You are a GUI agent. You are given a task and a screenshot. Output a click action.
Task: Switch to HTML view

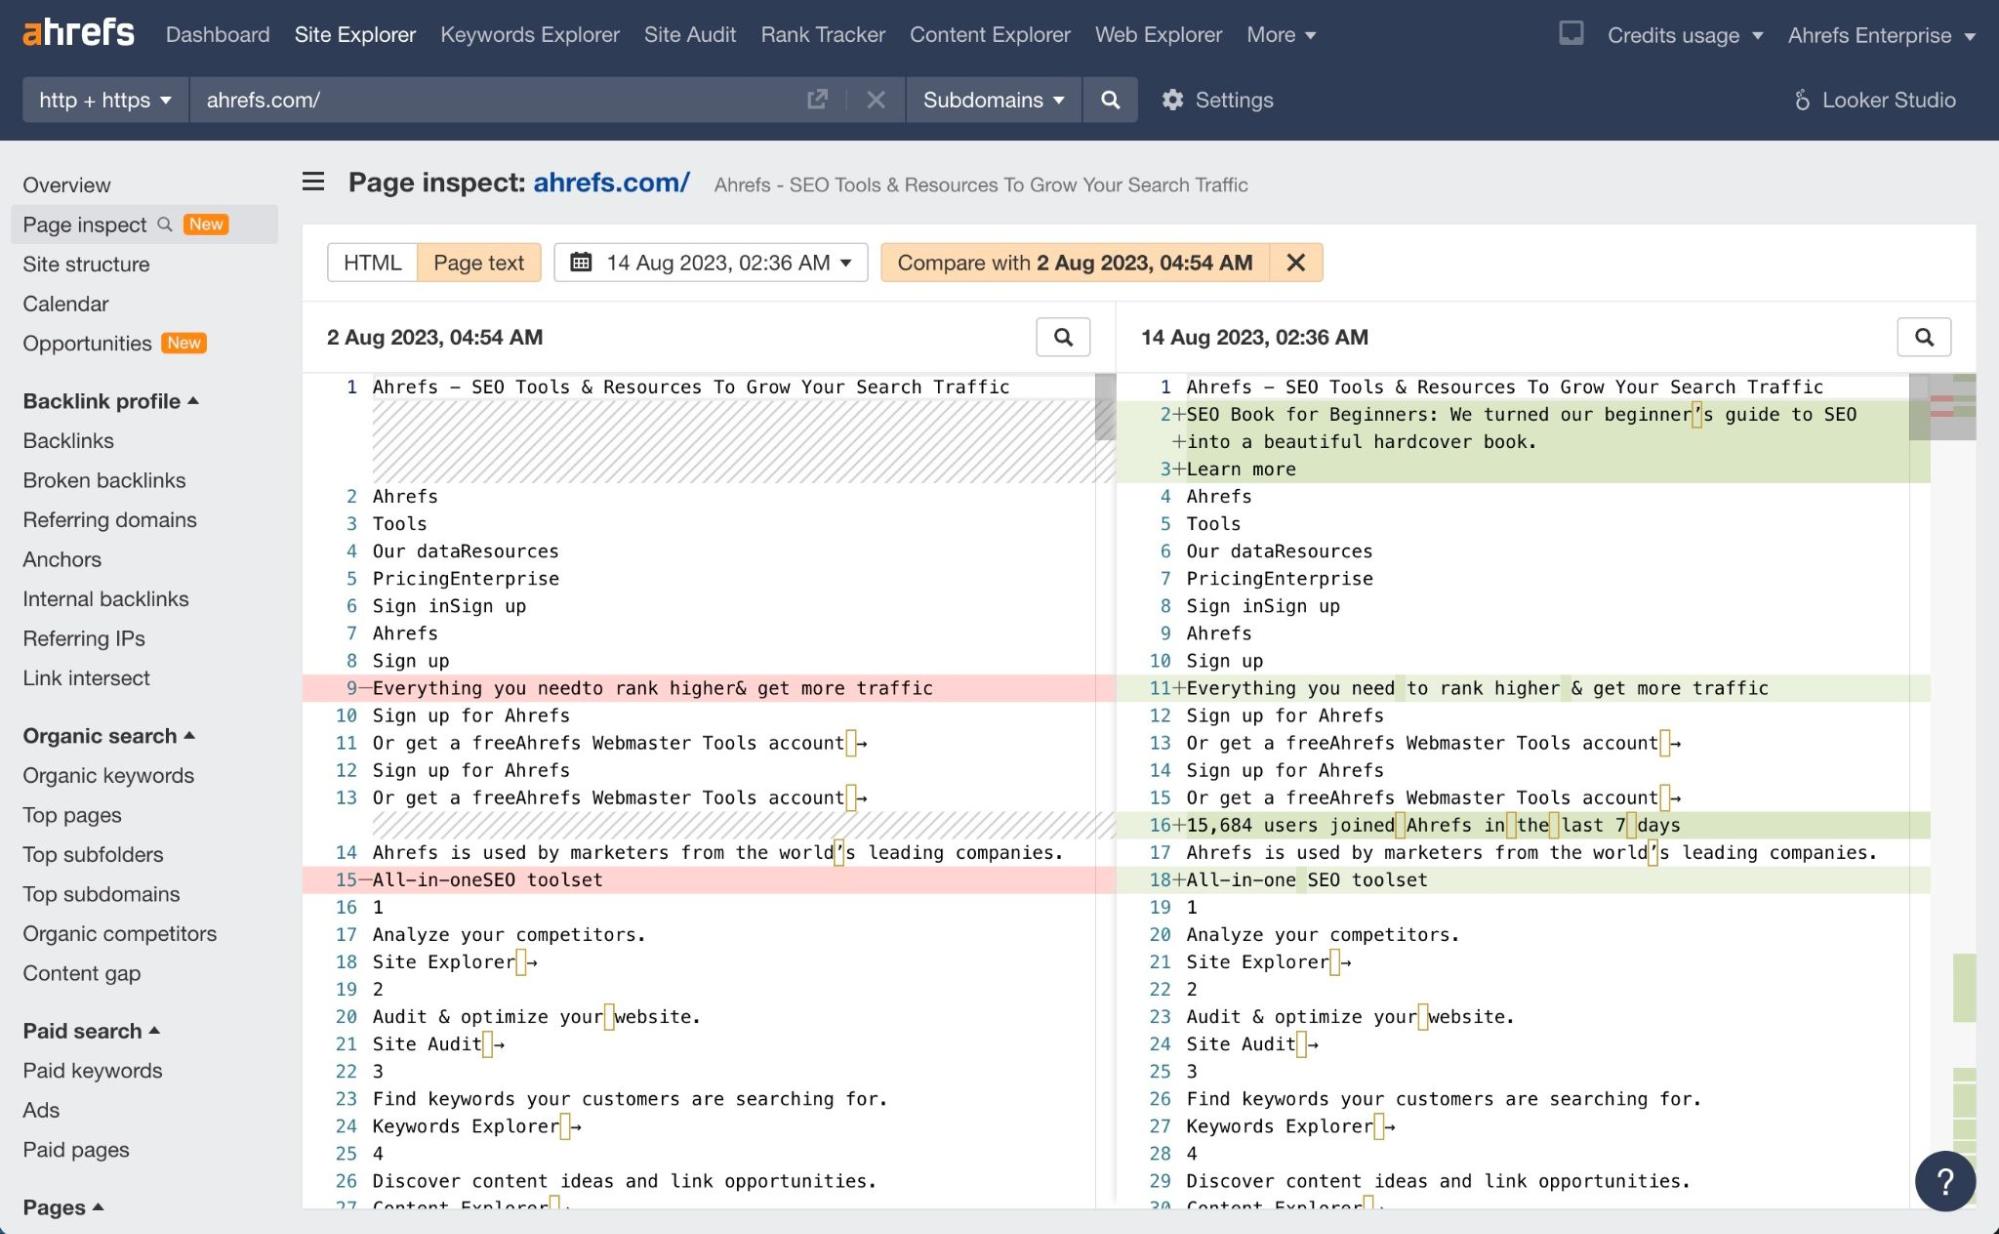click(x=371, y=262)
